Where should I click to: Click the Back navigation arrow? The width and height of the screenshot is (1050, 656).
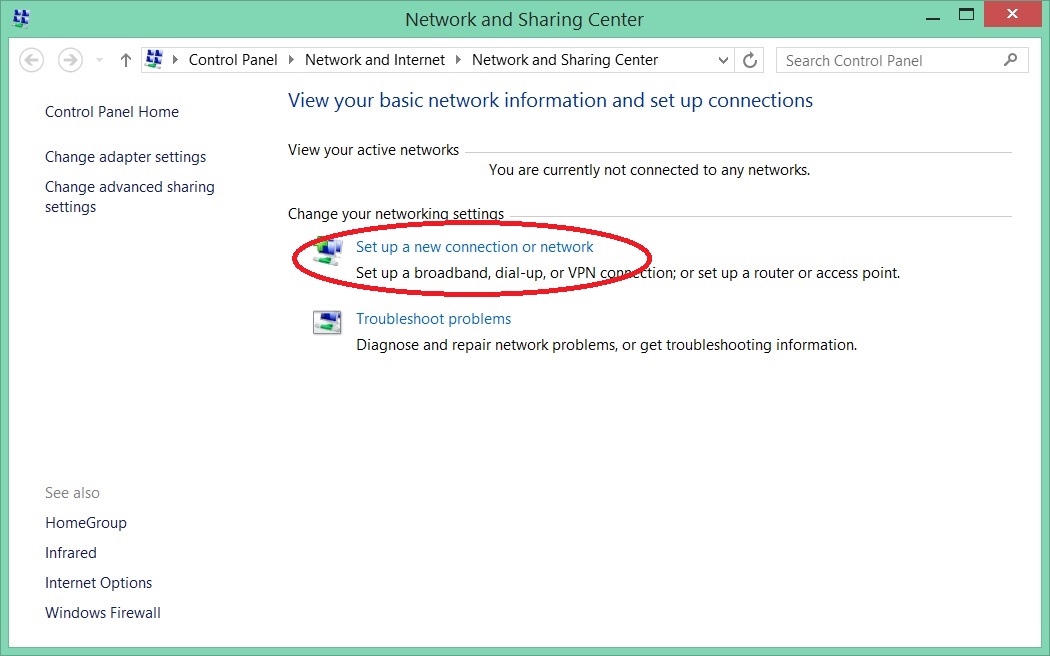(x=32, y=60)
